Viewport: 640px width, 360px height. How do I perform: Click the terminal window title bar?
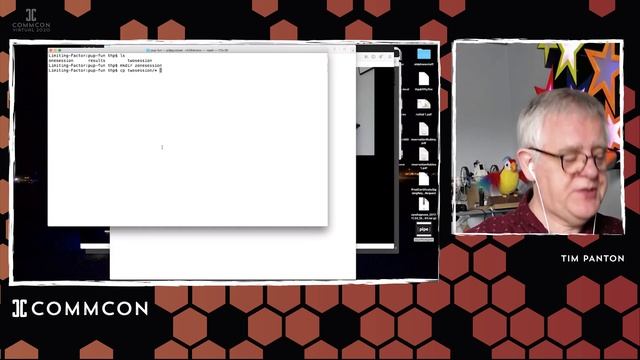(188, 50)
